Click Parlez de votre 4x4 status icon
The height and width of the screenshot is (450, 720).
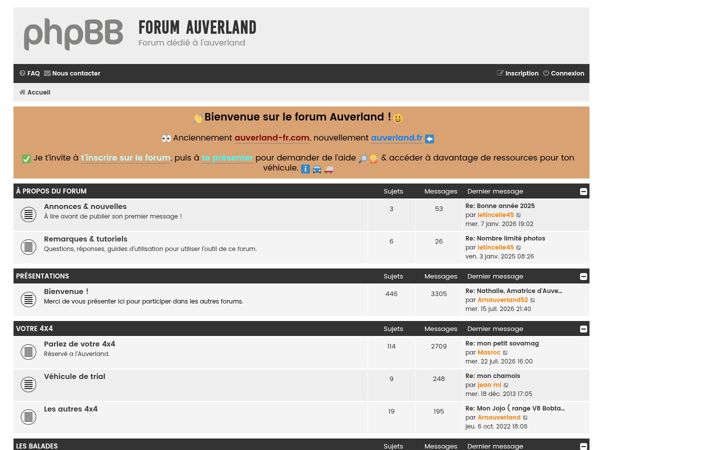(x=28, y=352)
